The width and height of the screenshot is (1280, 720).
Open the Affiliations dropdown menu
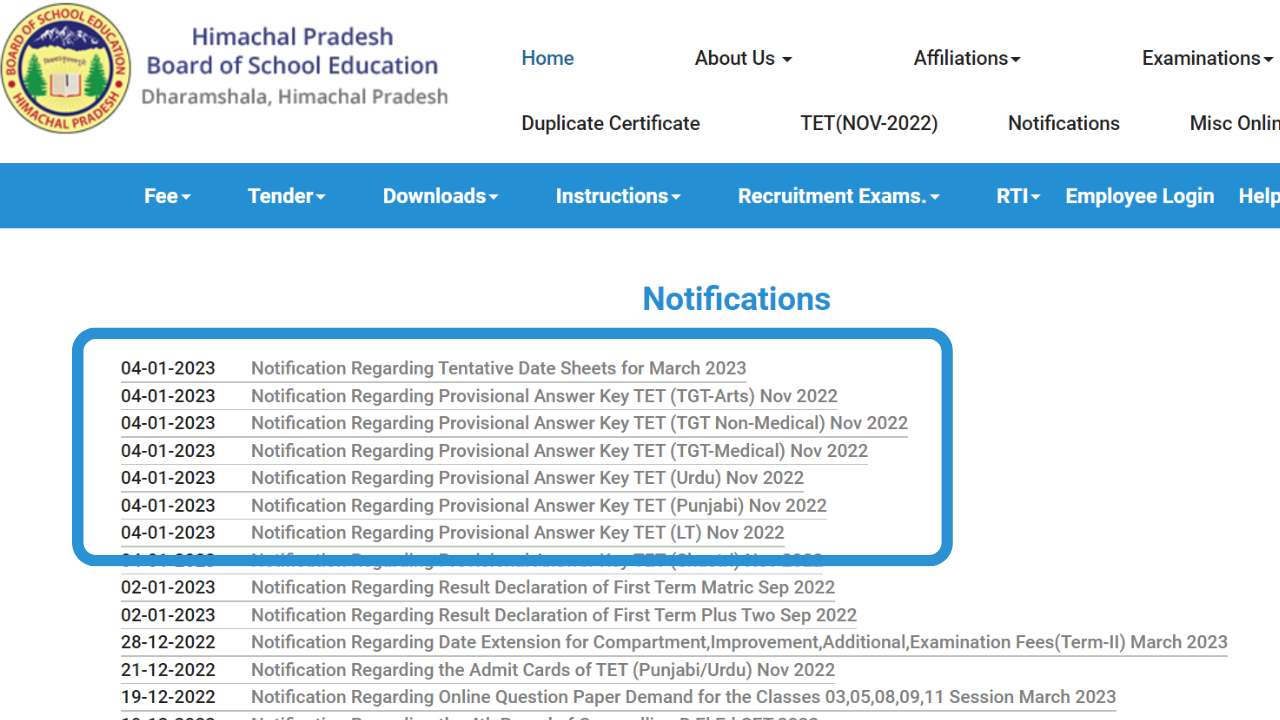(966, 58)
